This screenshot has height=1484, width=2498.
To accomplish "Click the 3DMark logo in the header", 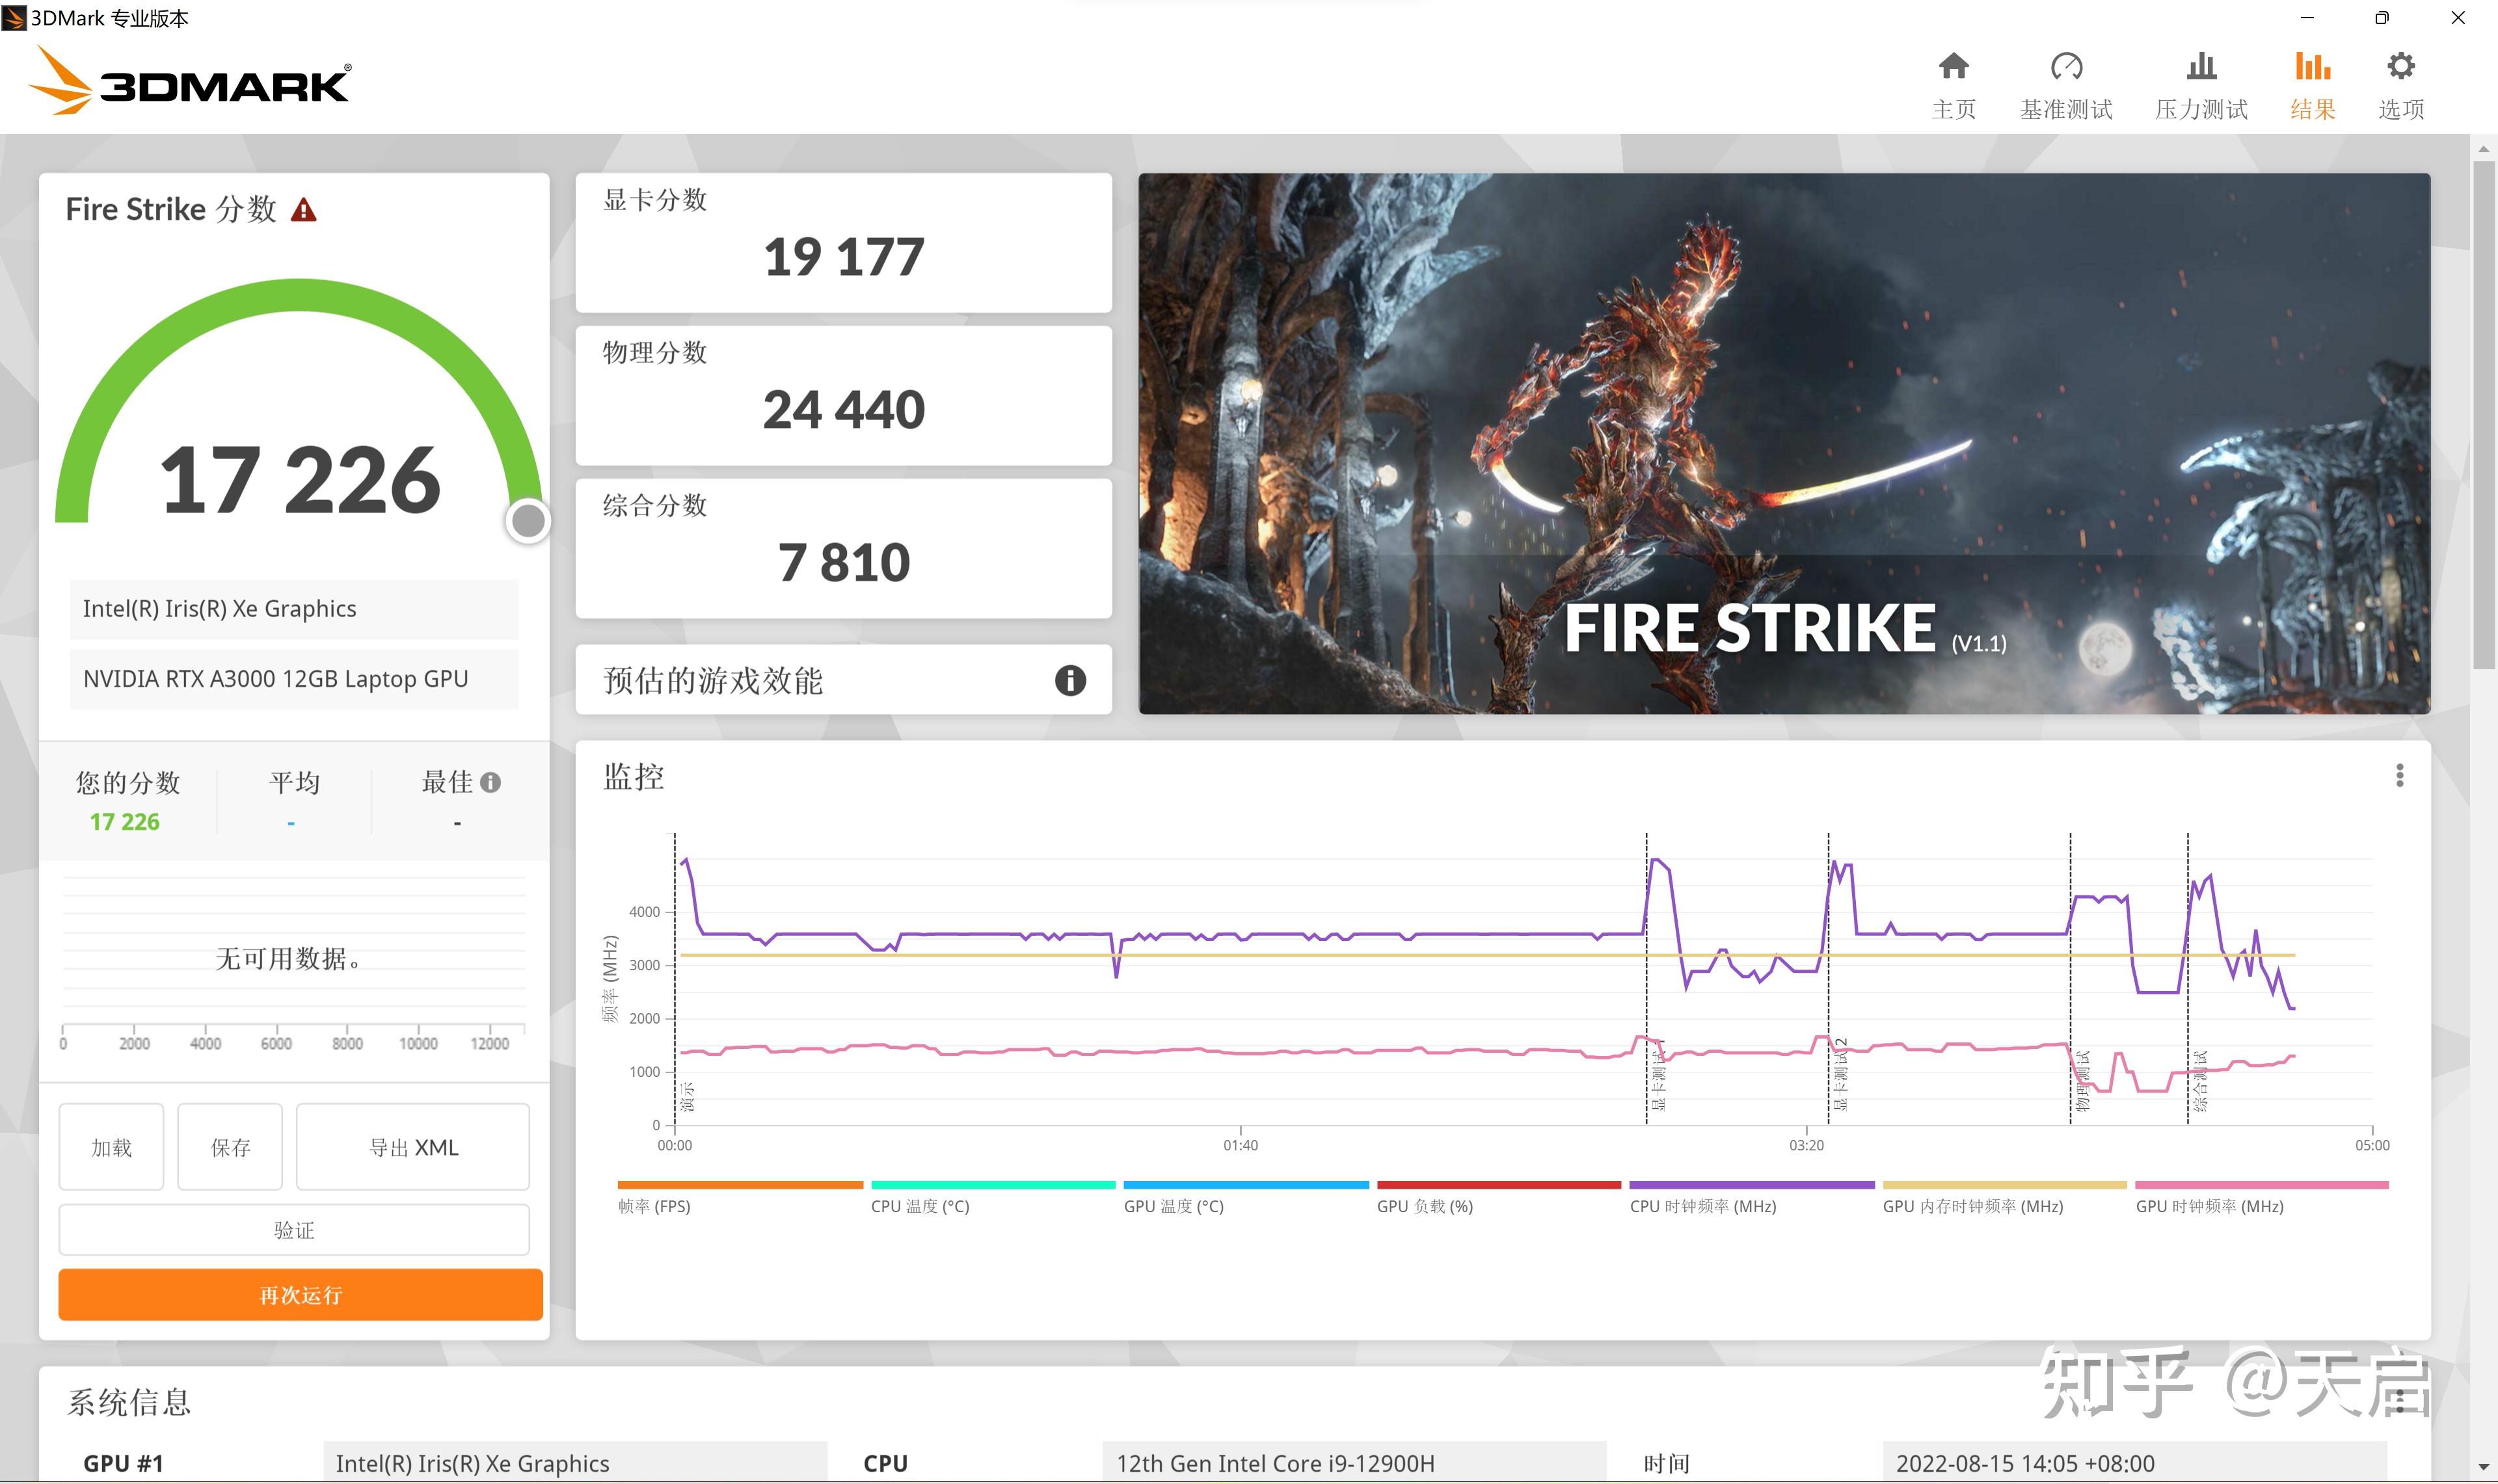I will pyautogui.click(x=190, y=84).
